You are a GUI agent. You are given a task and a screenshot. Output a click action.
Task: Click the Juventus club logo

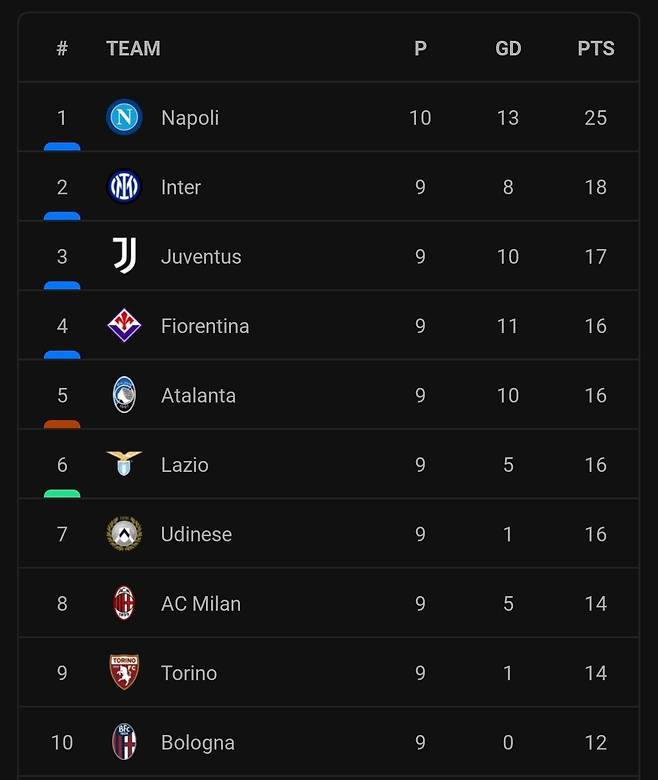(124, 256)
